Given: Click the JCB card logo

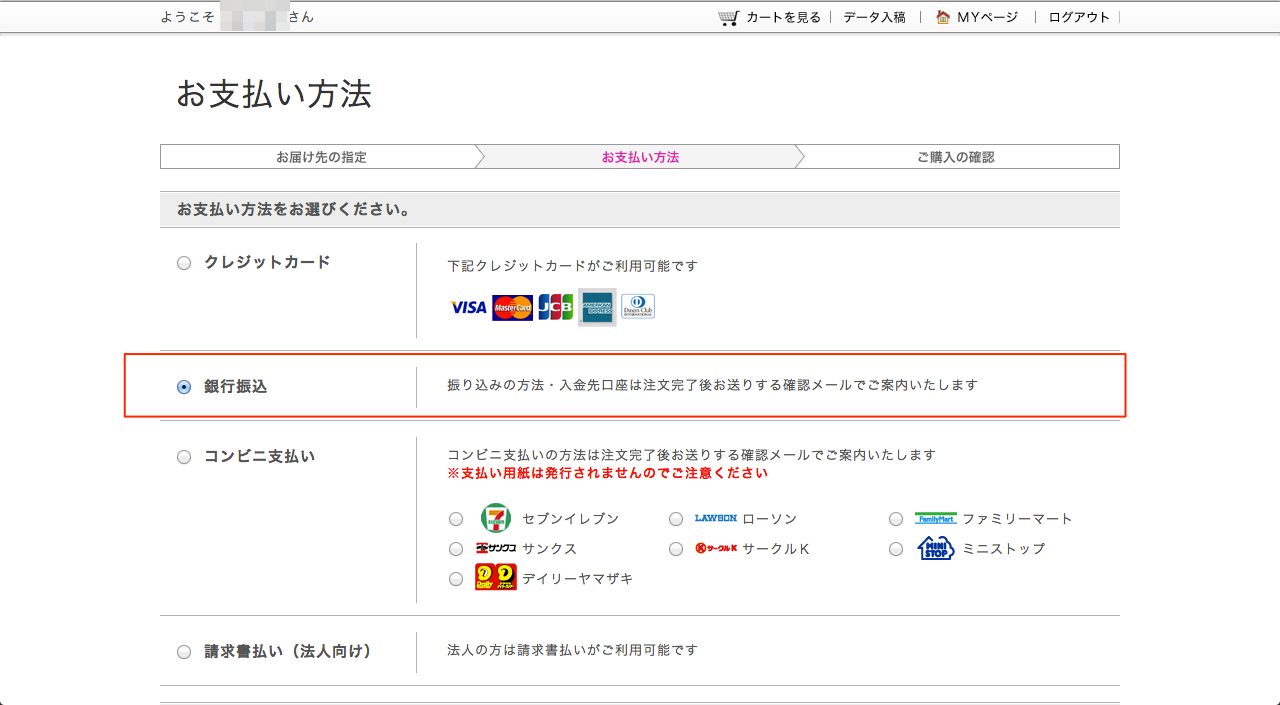Looking at the screenshot, I should click(555, 307).
